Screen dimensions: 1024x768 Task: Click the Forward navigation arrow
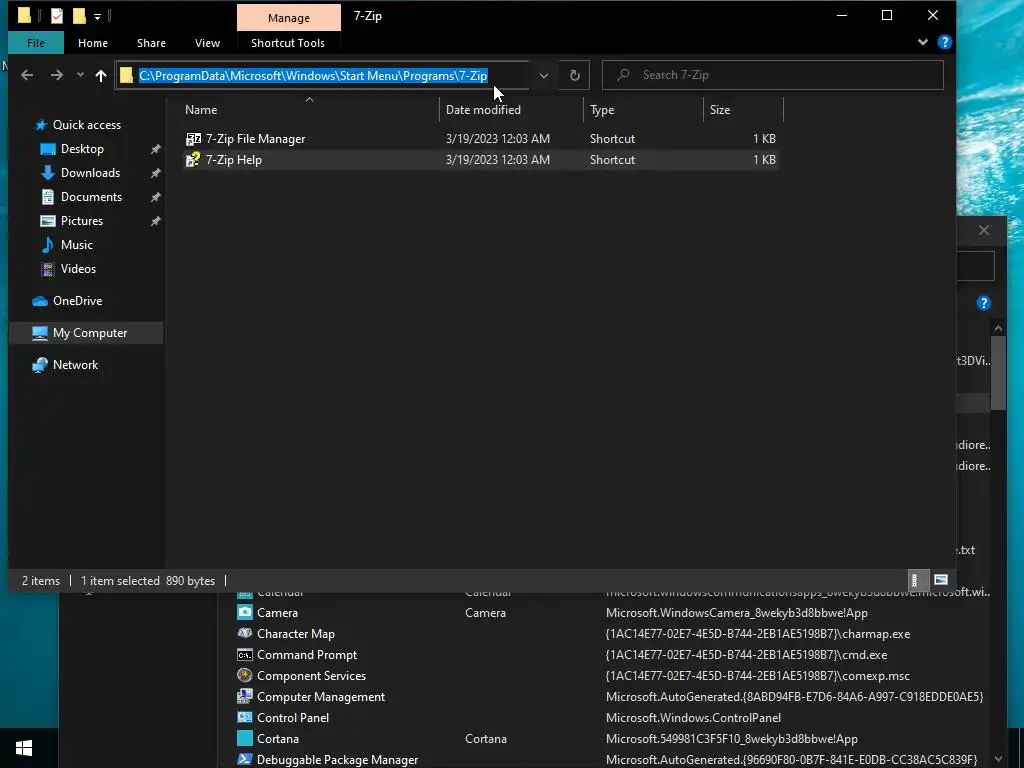[57, 75]
